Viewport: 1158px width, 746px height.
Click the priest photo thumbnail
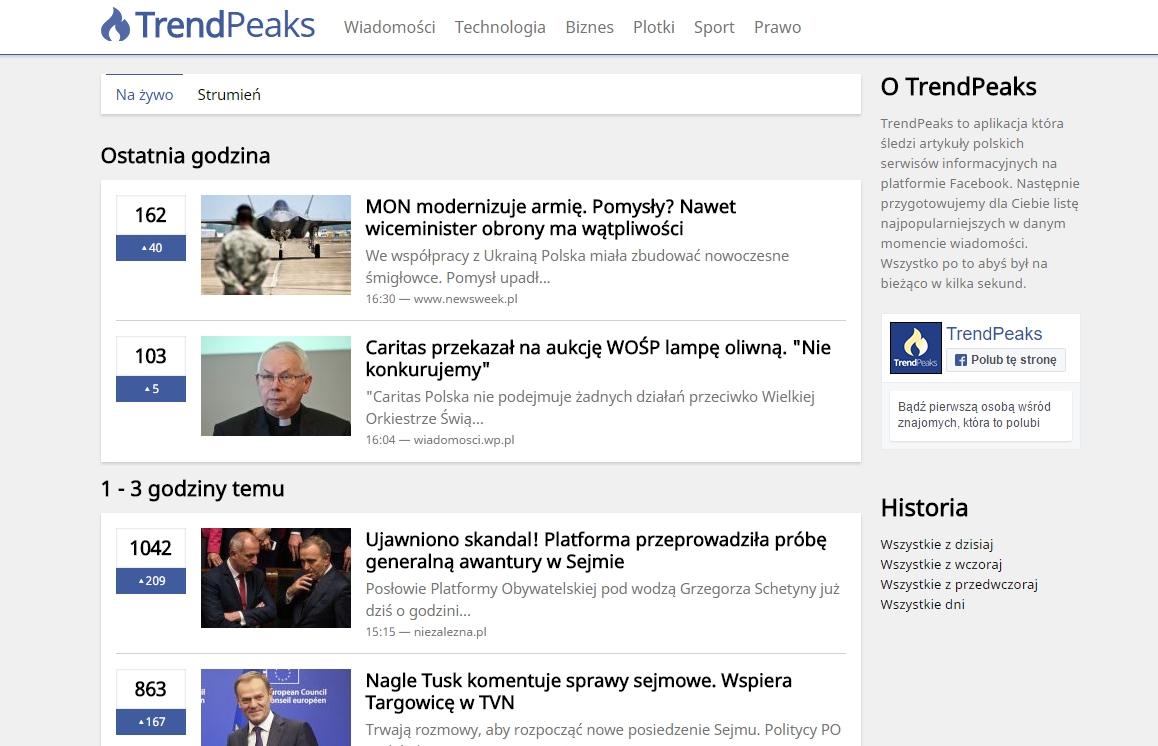click(x=275, y=386)
